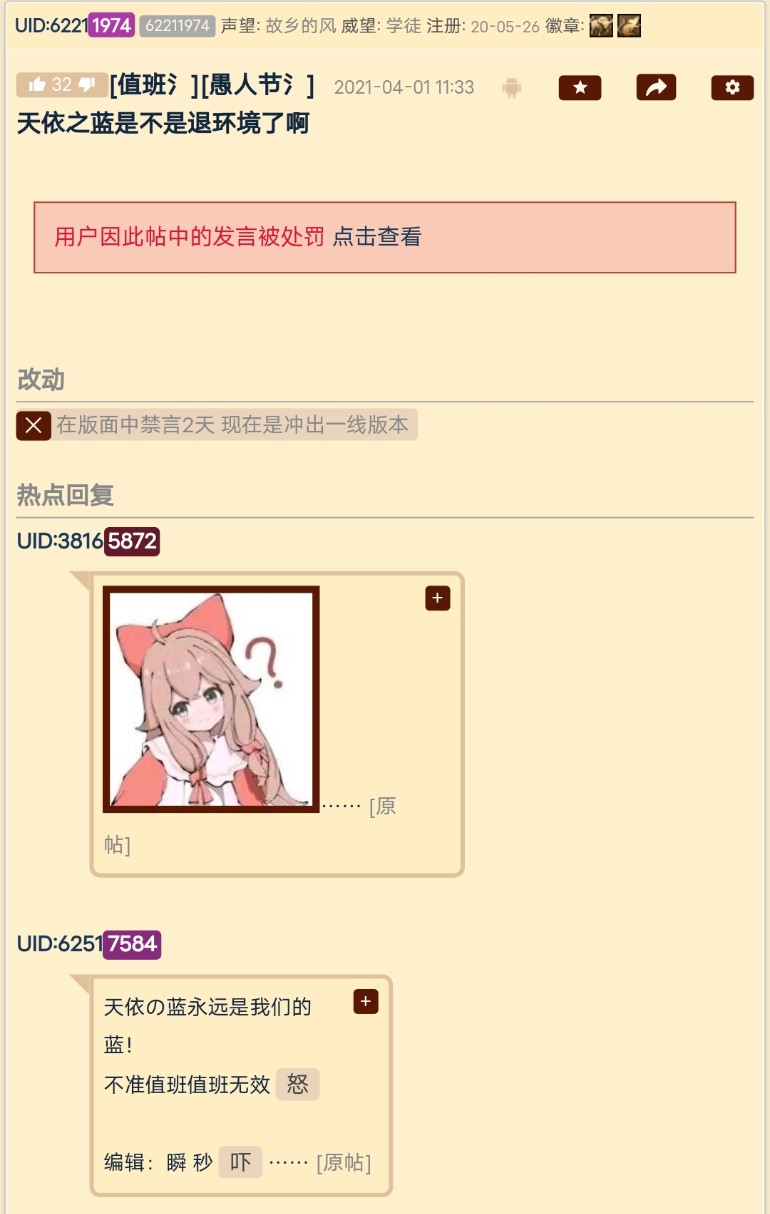The height and width of the screenshot is (1214, 770).
Task: Favorite the post using star icon
Action: (580, 88)
